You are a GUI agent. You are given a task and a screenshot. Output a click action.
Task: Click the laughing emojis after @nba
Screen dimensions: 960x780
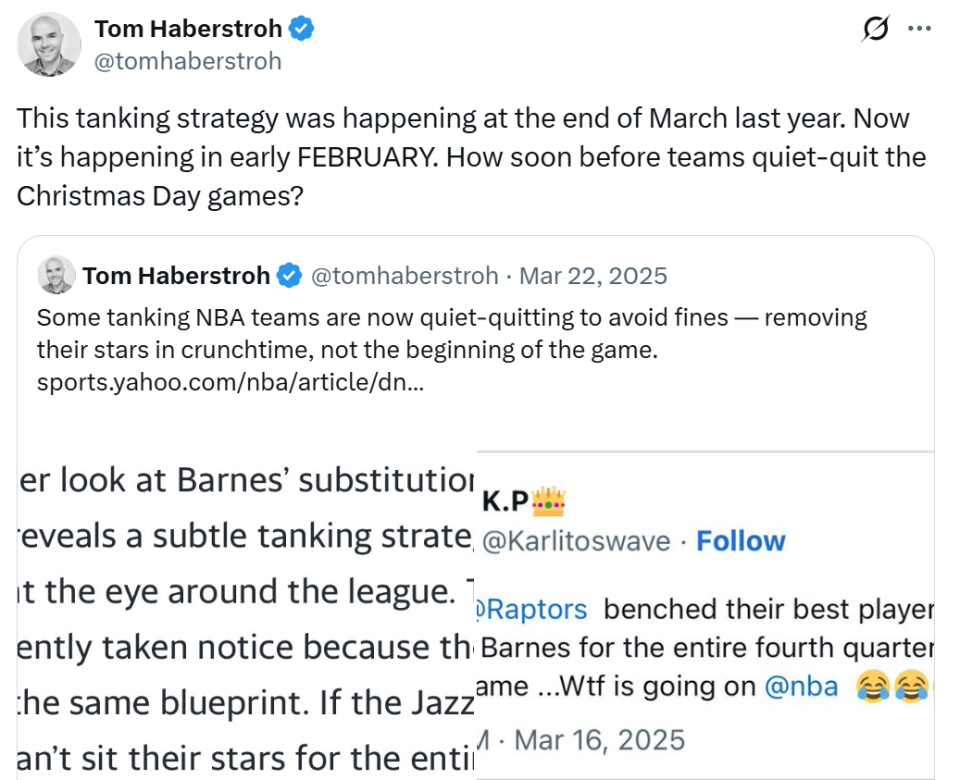(x=892, y=687)
